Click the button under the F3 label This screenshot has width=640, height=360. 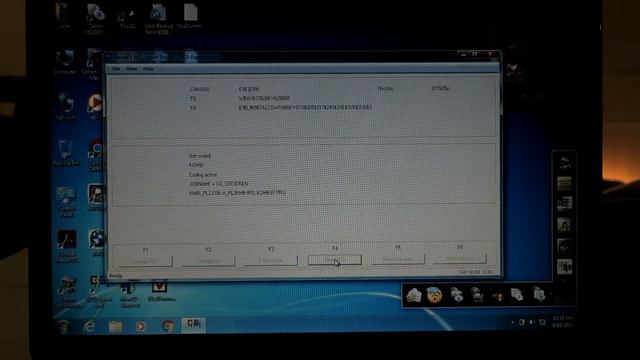(271, 260)
